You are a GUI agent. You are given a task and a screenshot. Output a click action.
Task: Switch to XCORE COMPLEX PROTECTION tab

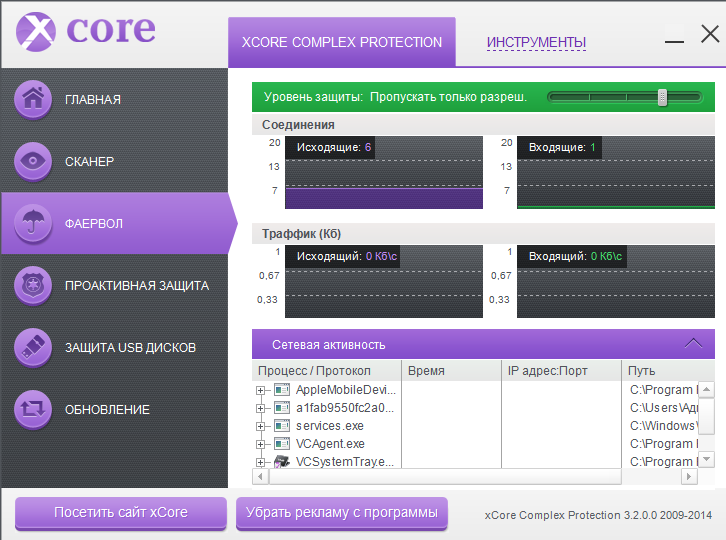(342, 42)
